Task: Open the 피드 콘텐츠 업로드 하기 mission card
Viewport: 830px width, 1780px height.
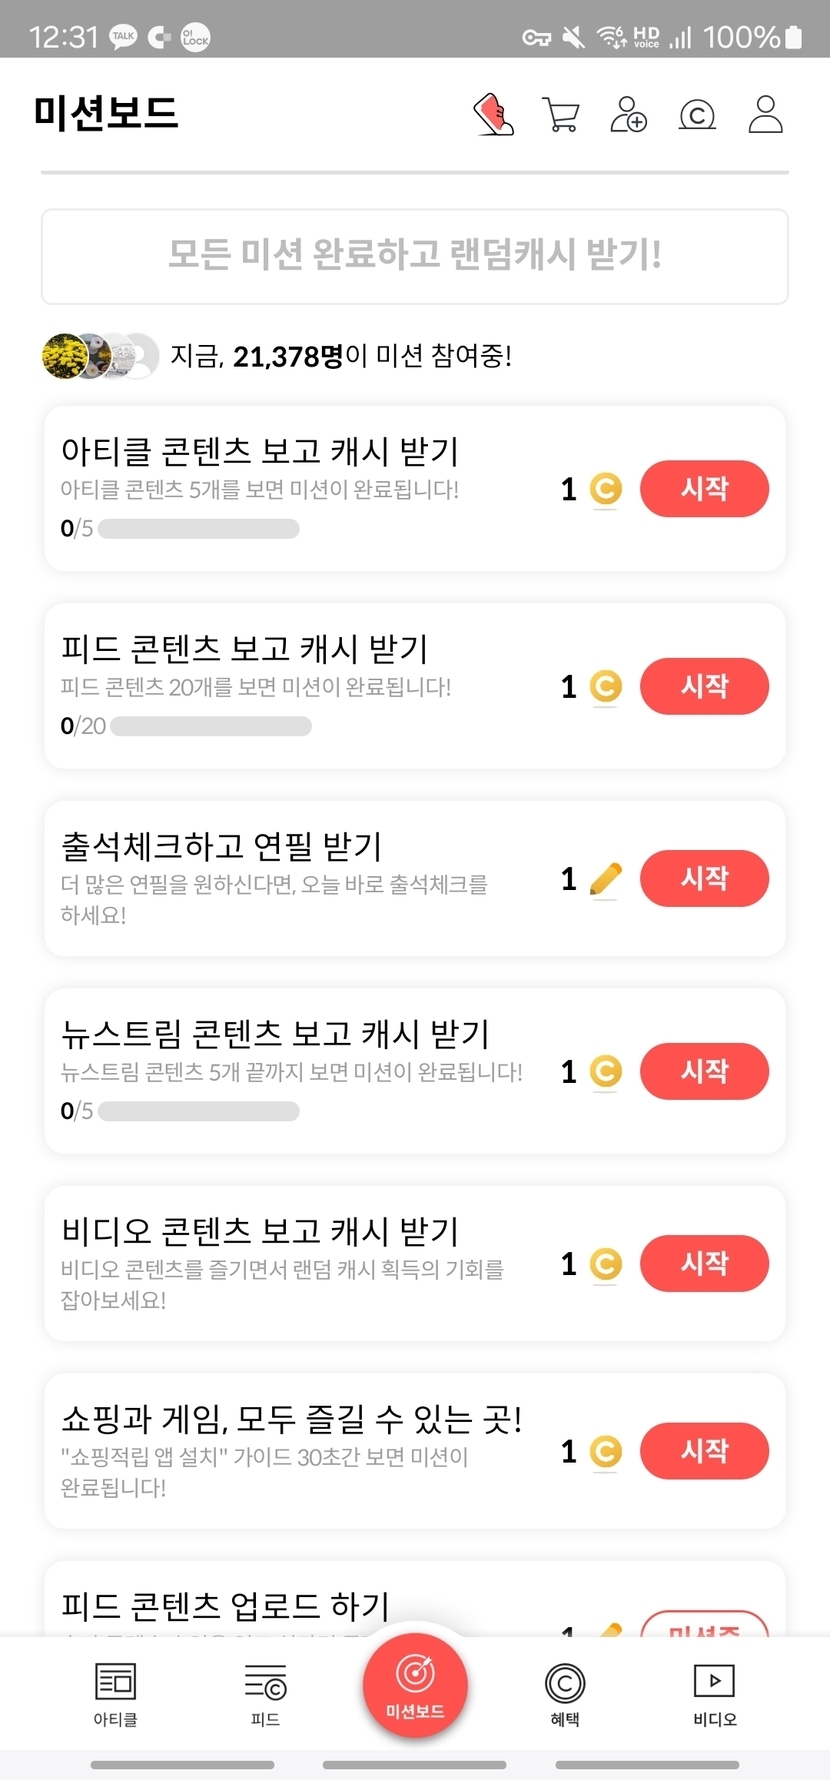Action: [300, 1604]
